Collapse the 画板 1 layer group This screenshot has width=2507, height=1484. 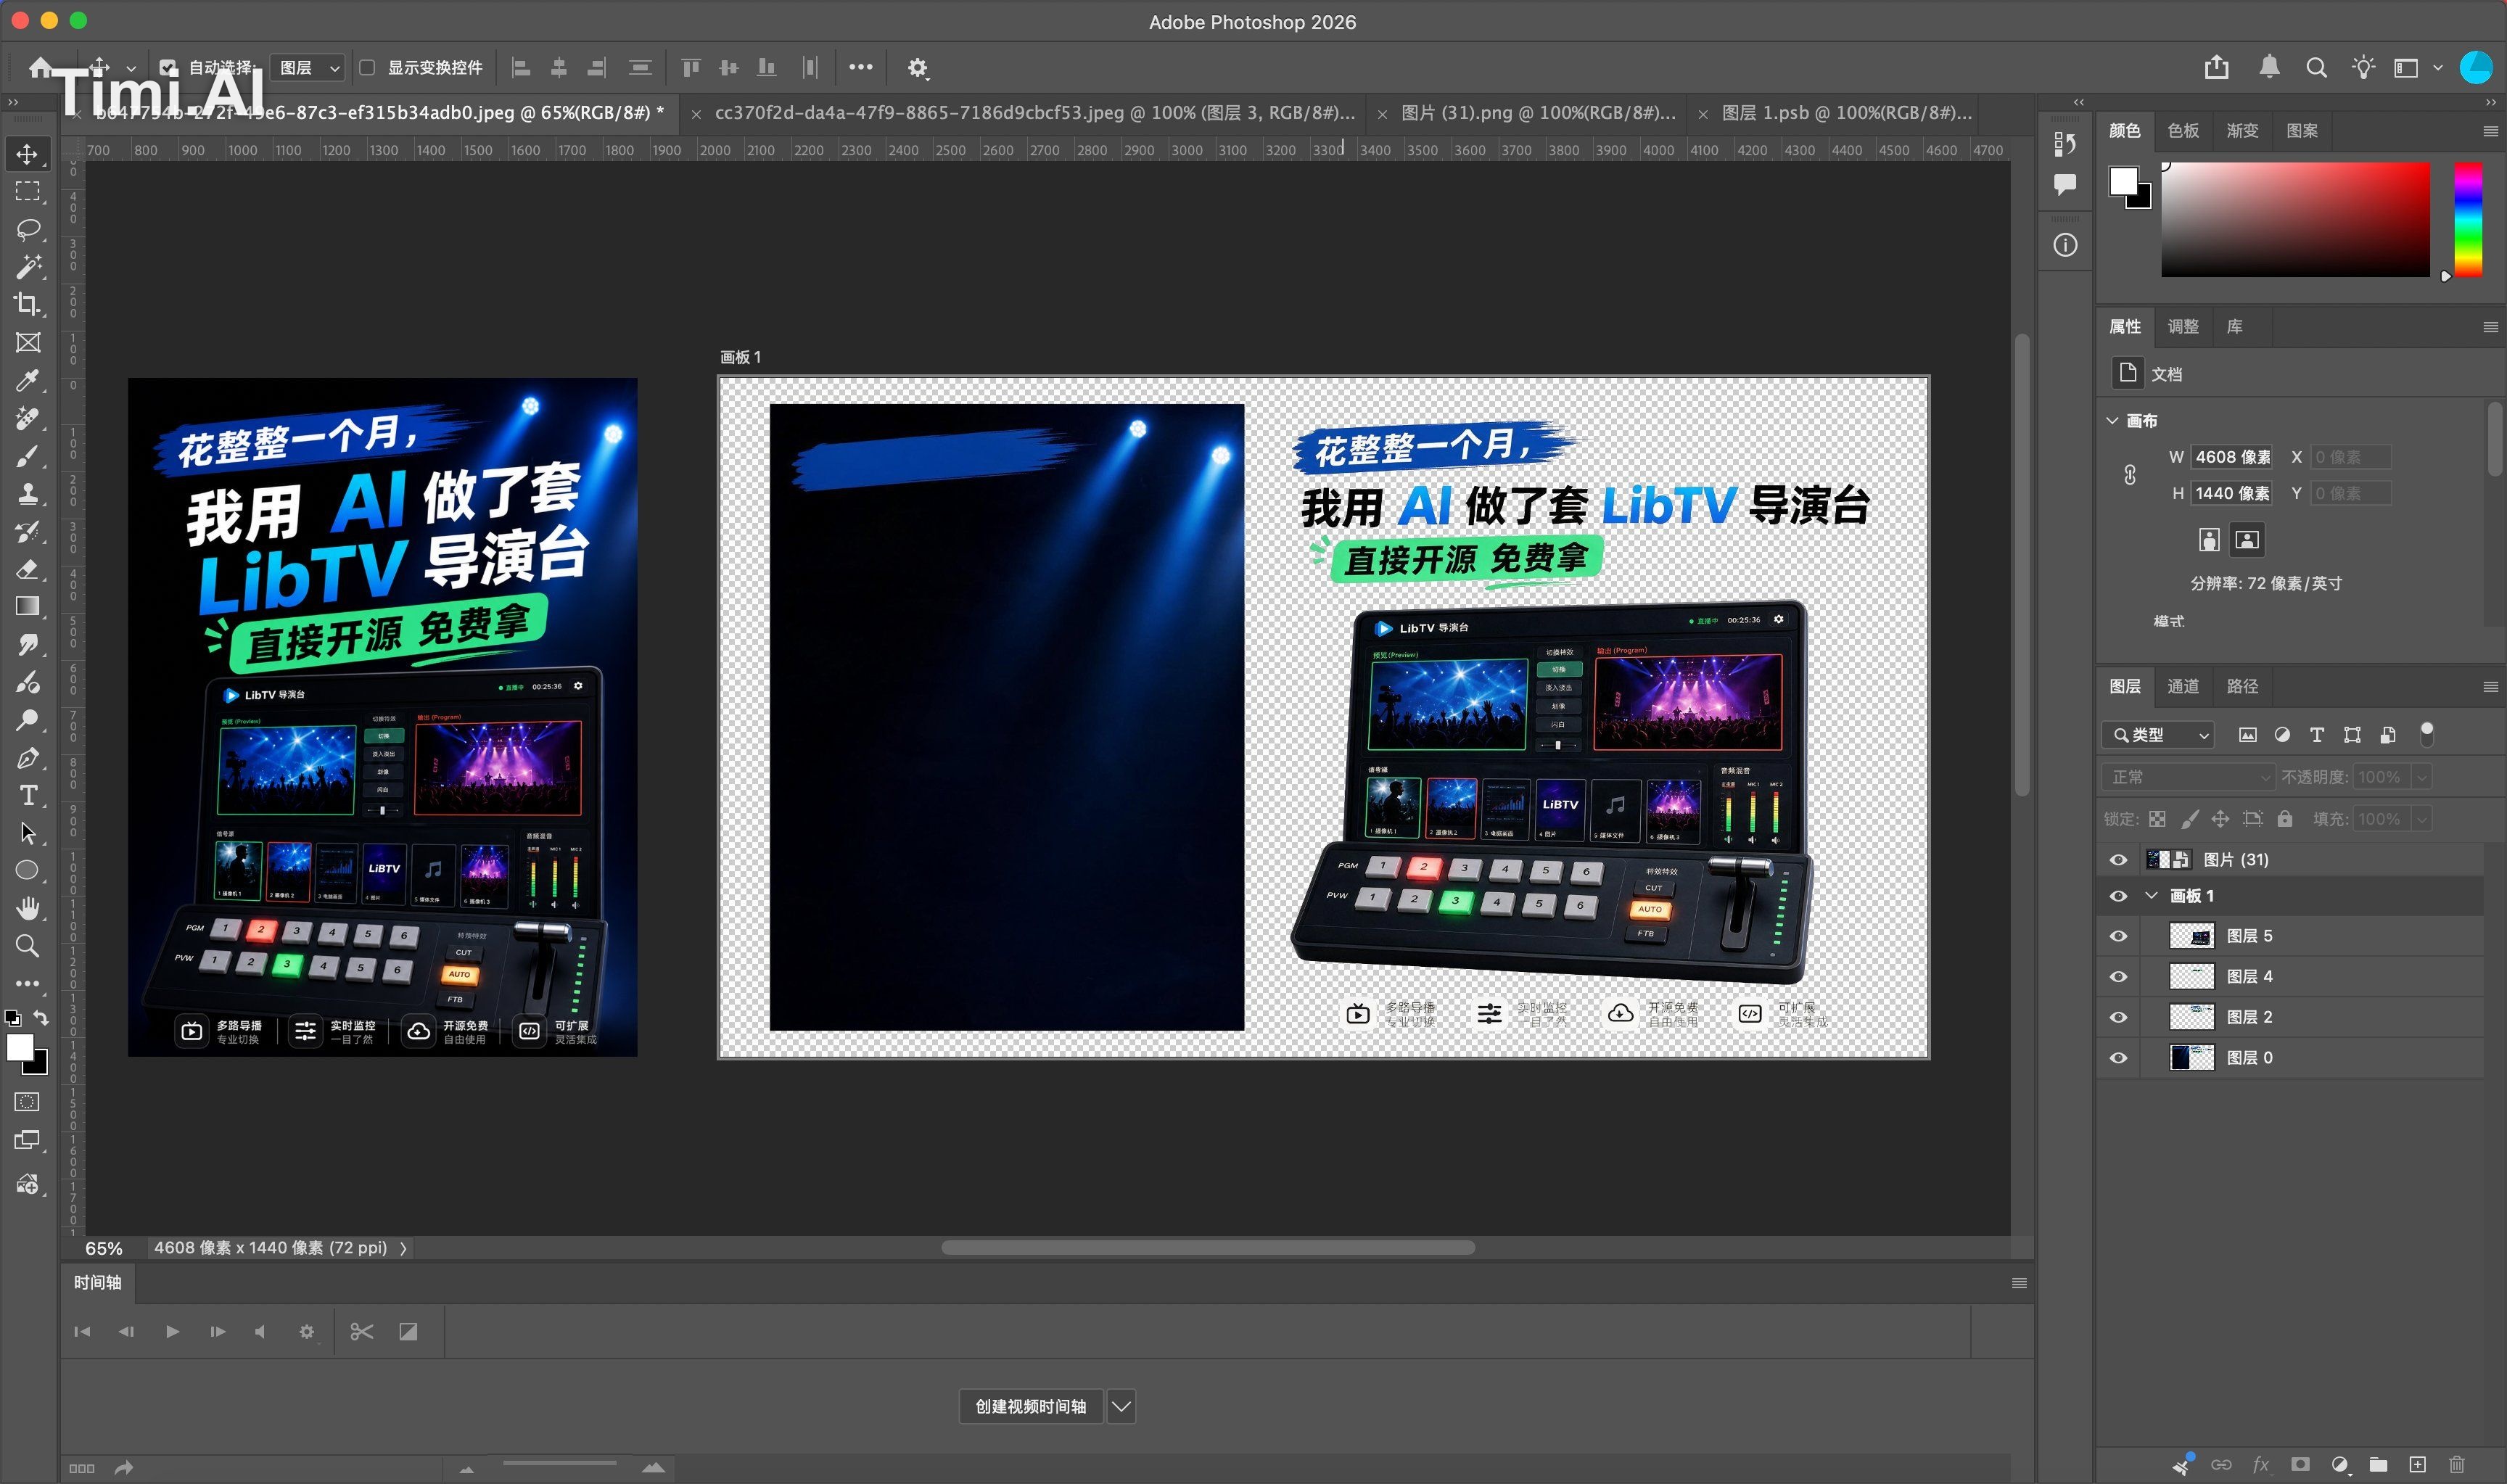(2151, 896)
